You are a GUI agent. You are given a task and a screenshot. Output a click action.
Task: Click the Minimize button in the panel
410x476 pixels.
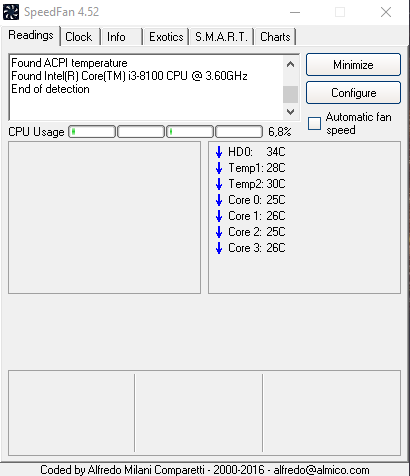click(x=353, y=65)
